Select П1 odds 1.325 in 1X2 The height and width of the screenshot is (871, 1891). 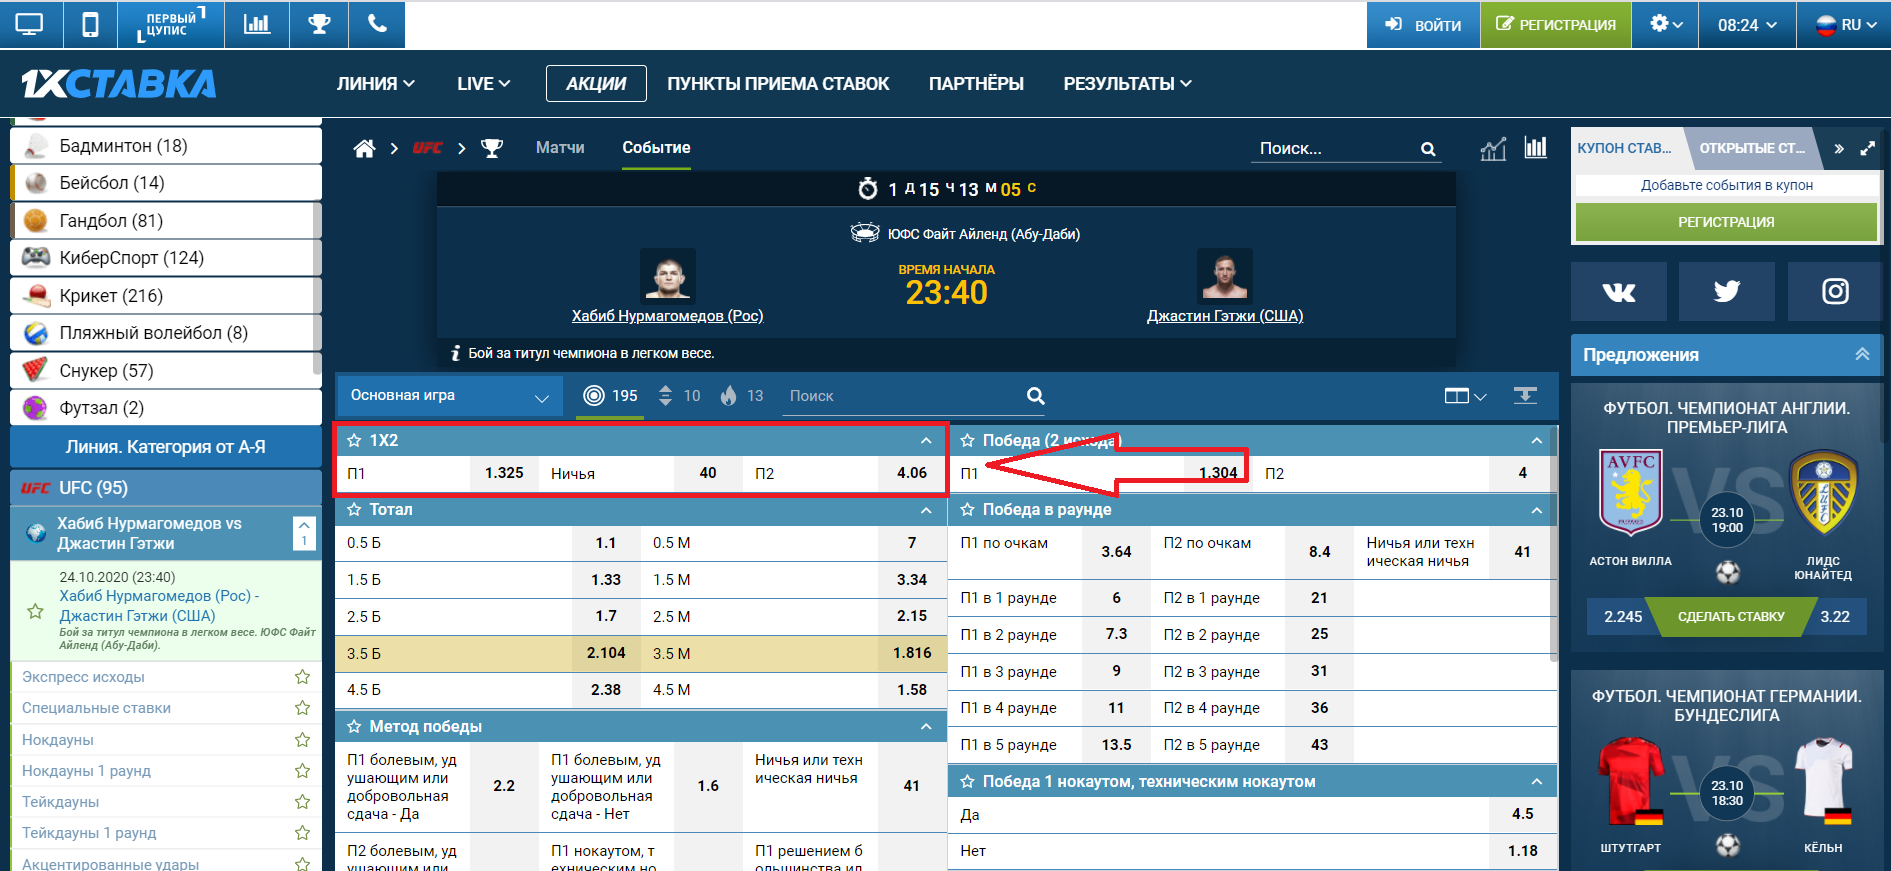point(504,473)
